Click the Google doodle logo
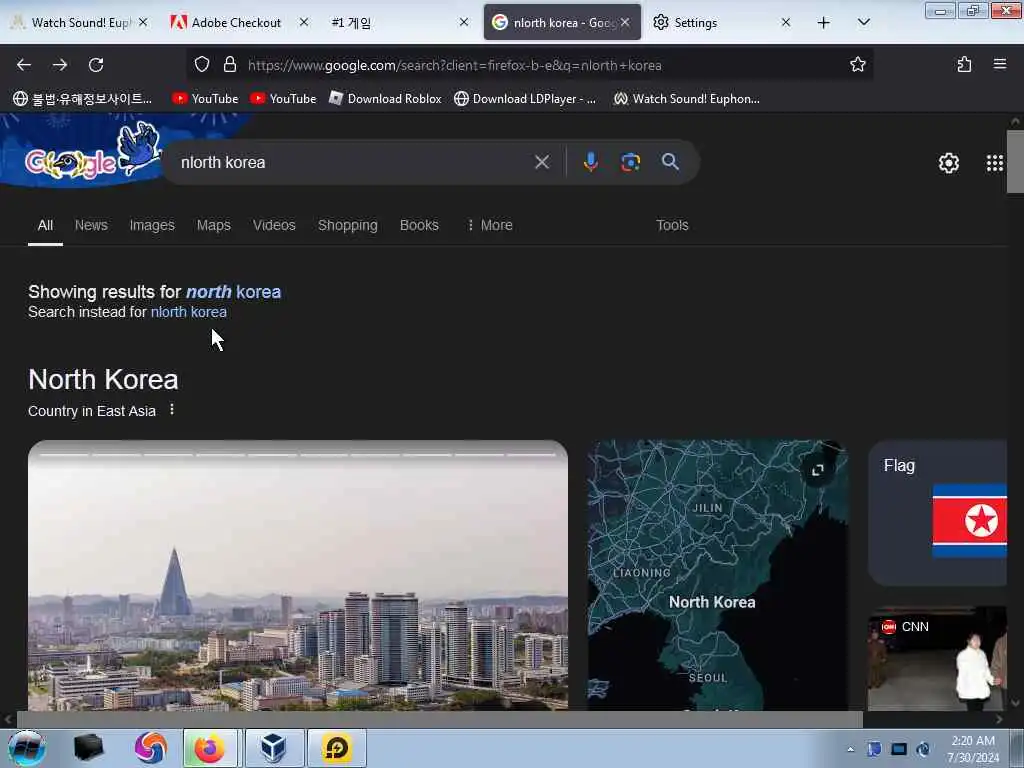 [x=91, y=153]
